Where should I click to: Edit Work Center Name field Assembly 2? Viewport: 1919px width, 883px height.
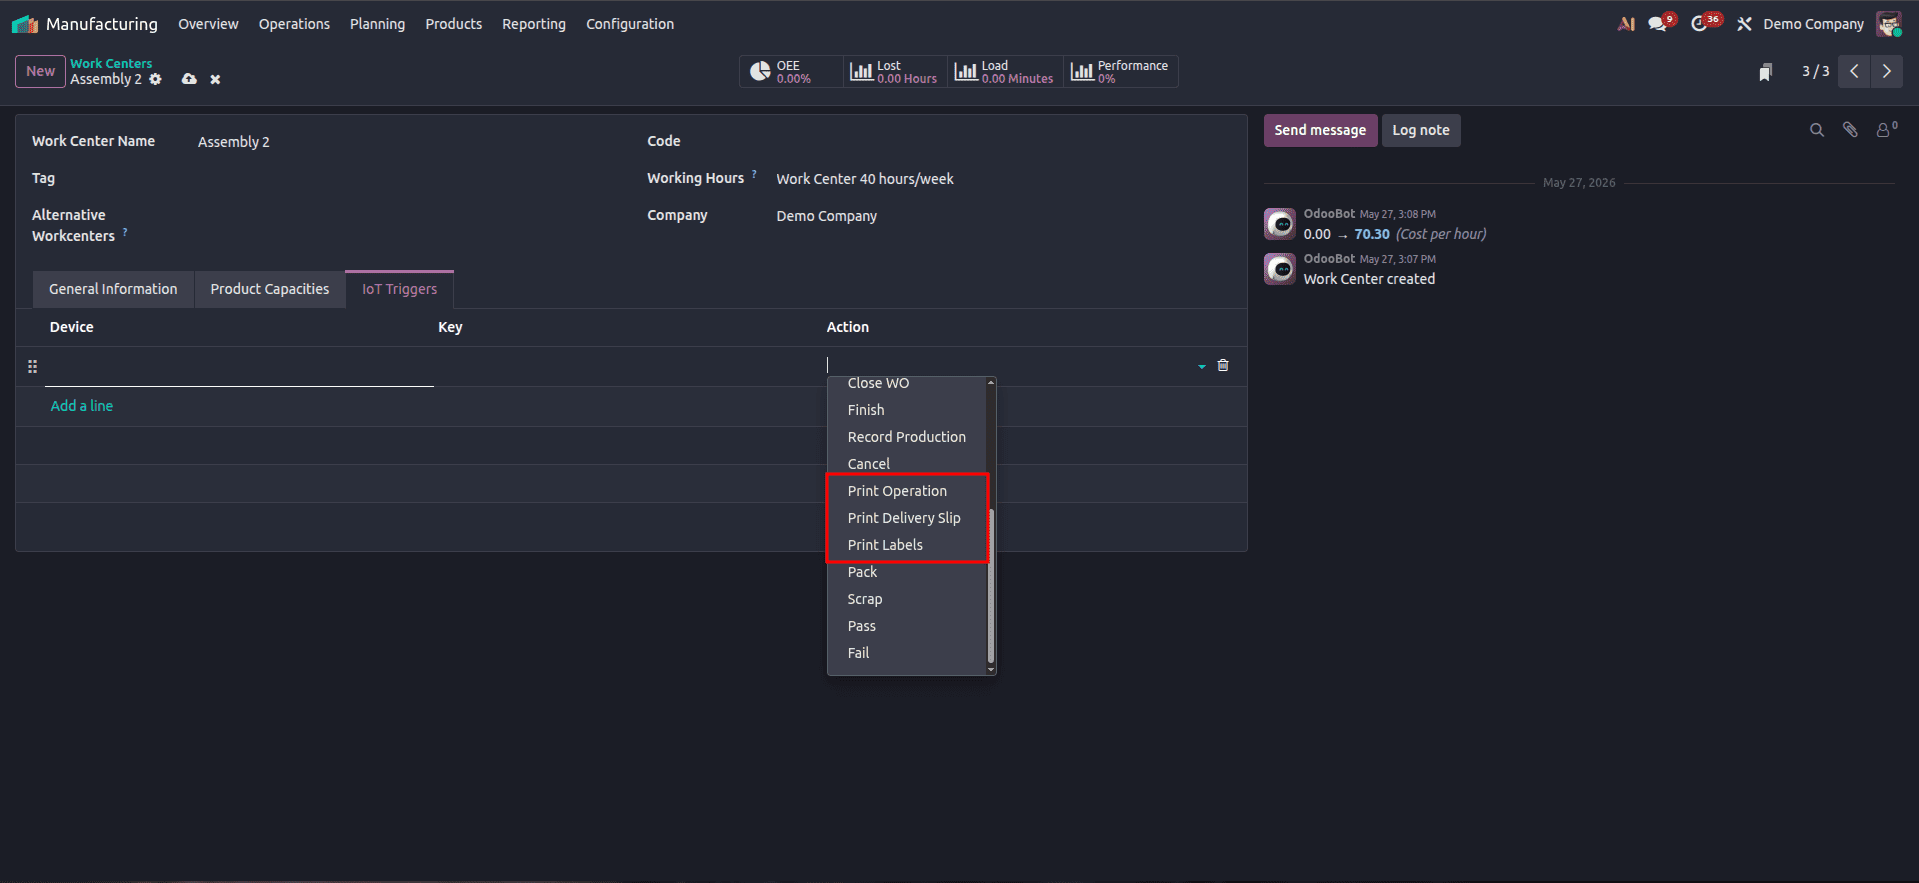coord(406,142)
